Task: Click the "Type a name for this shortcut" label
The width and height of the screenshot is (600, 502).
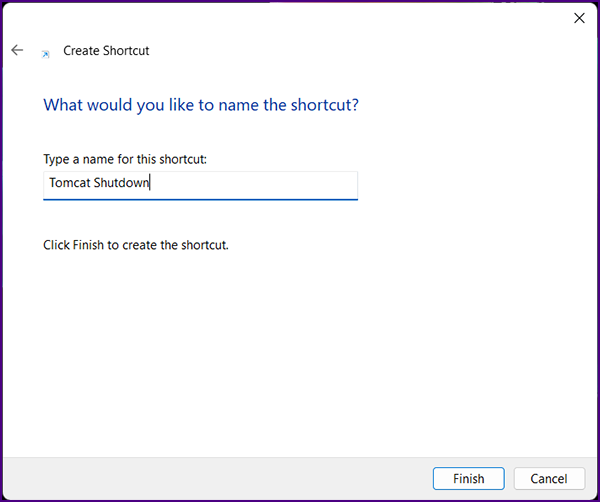Action: pos(125,159)
